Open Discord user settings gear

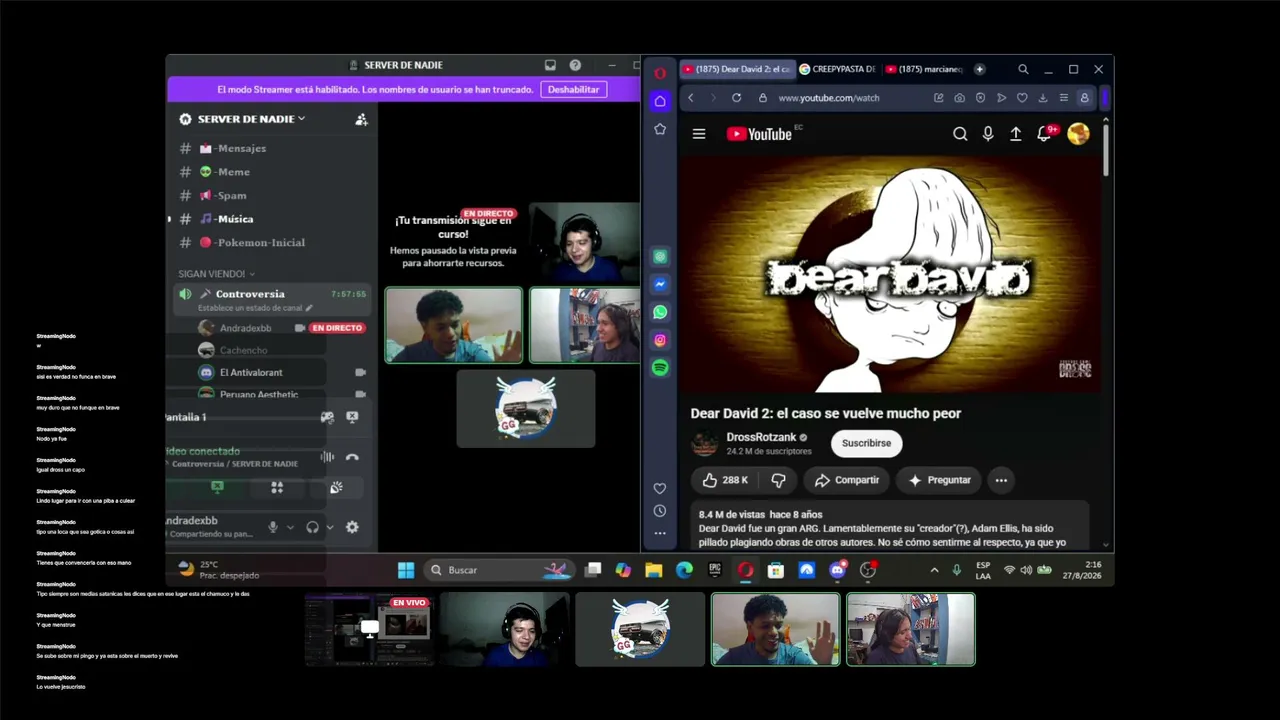click(x=352, y=527)
